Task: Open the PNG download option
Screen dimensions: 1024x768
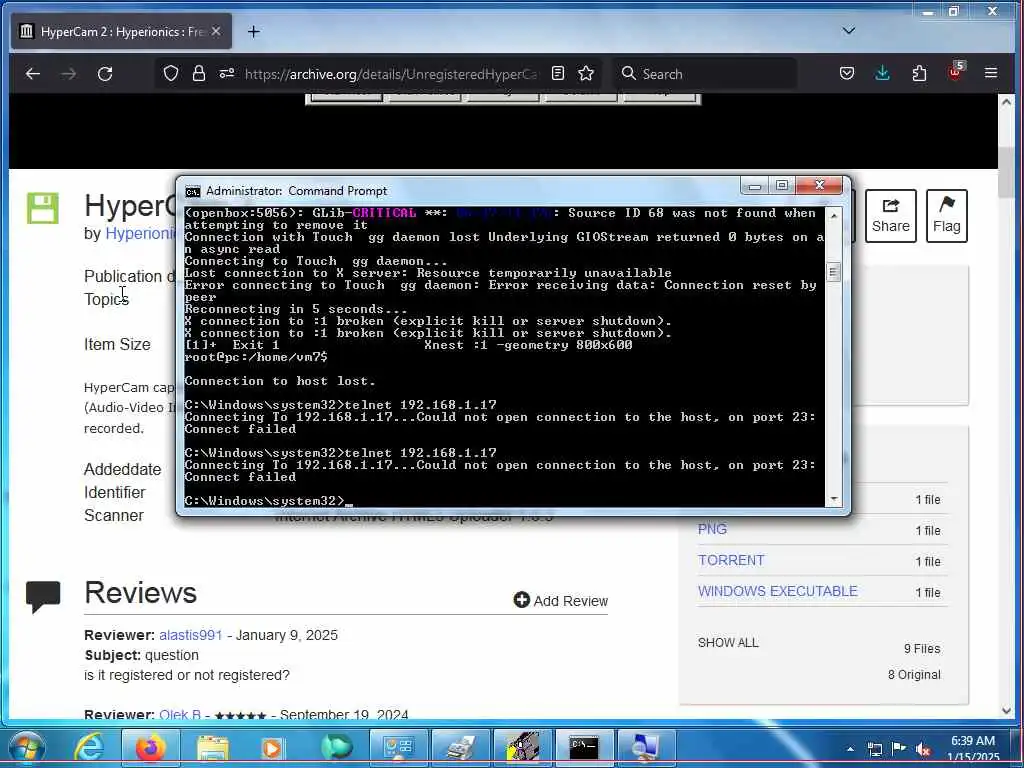Action: tap(712, 529)
